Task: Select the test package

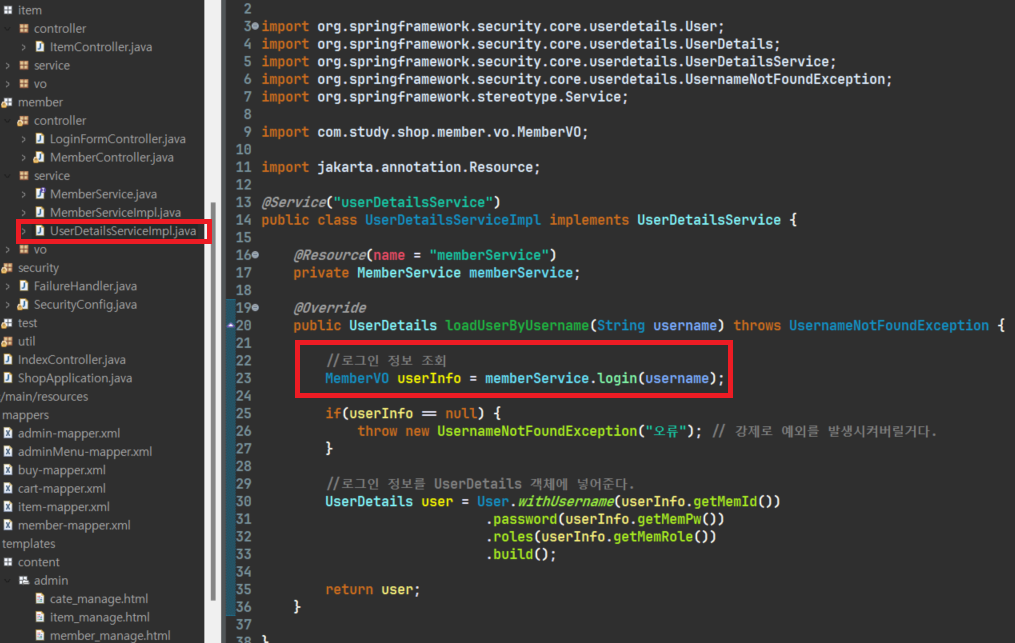Action: tap(27, 322)
